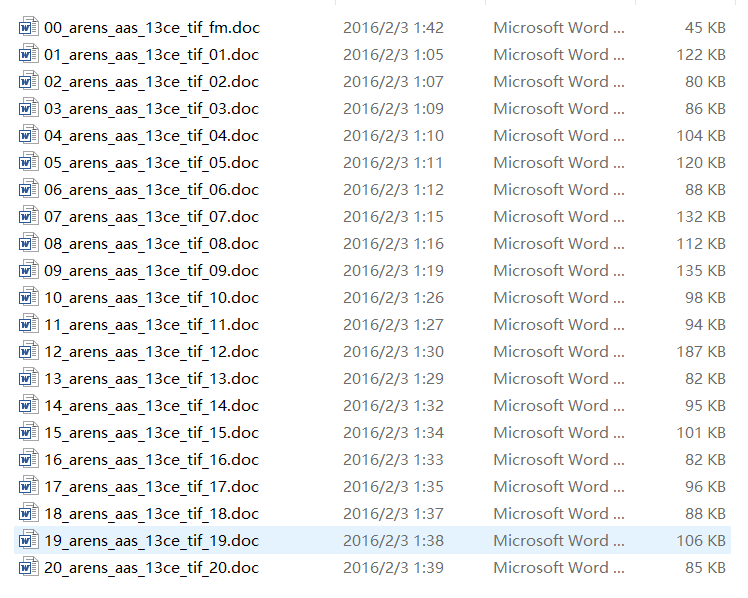Click the date 2016/2/3 1:37
Screen dimensions: 748x598
click(x=394, y=514)
